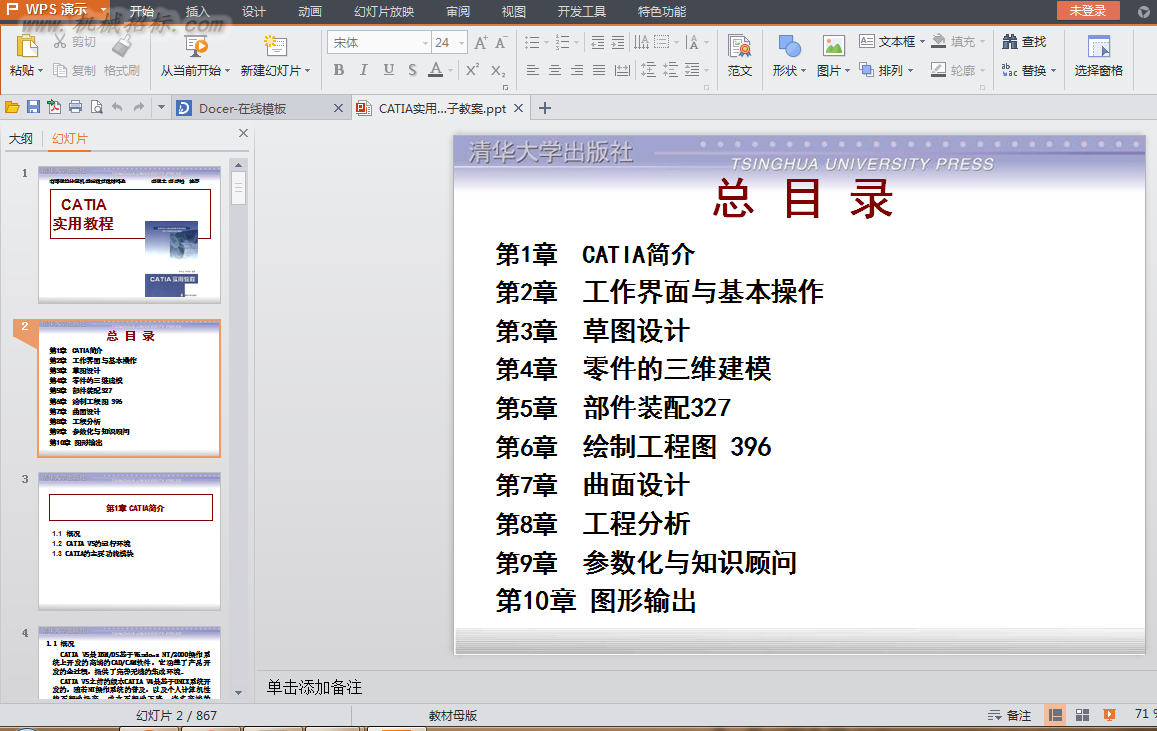1157x731 pixels.
Task: Apply subscript X₂ formatting
Action: pyautogui.click(x=498, y=70)
